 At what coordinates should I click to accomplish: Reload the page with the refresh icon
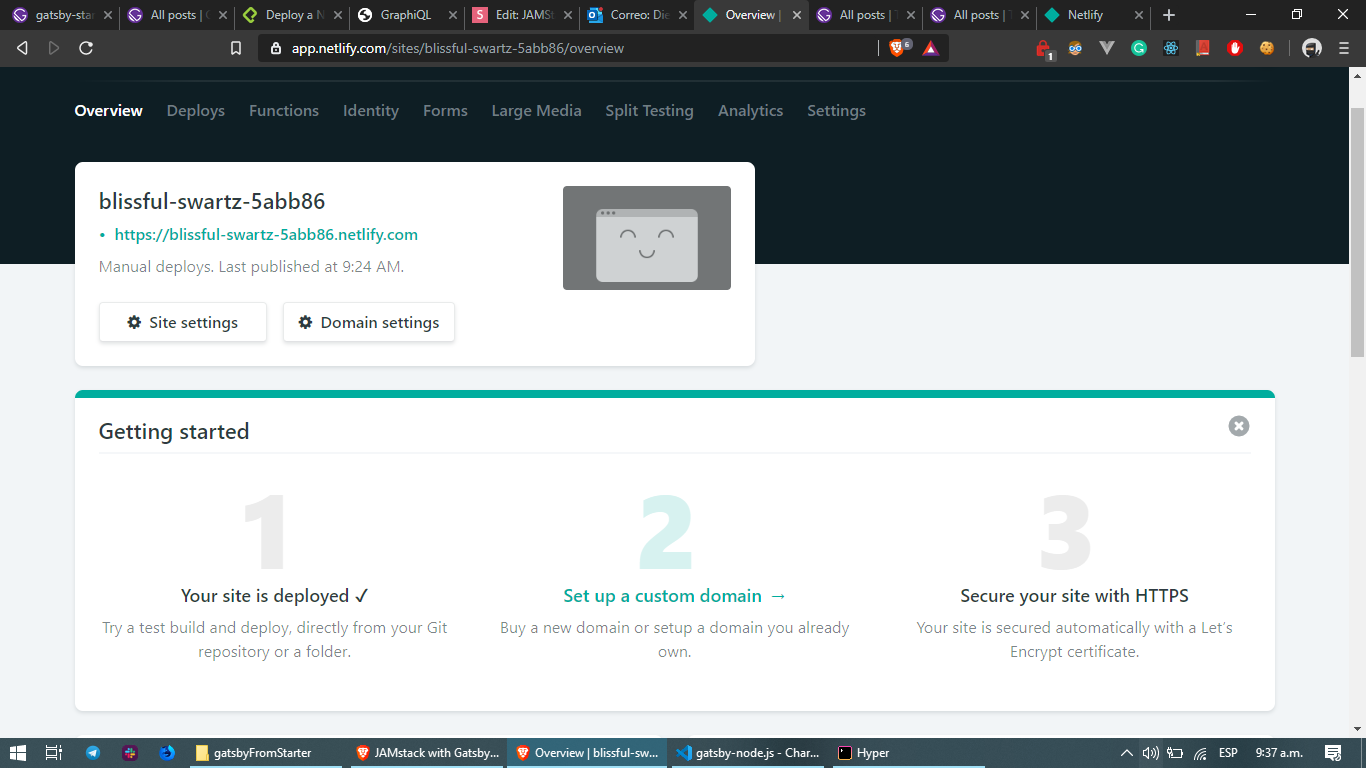coord(86,48)
